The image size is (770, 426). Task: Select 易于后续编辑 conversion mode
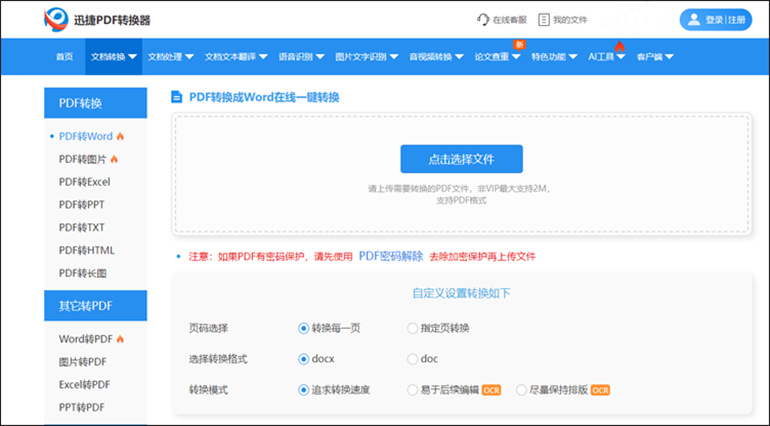(x=412, y=390)
